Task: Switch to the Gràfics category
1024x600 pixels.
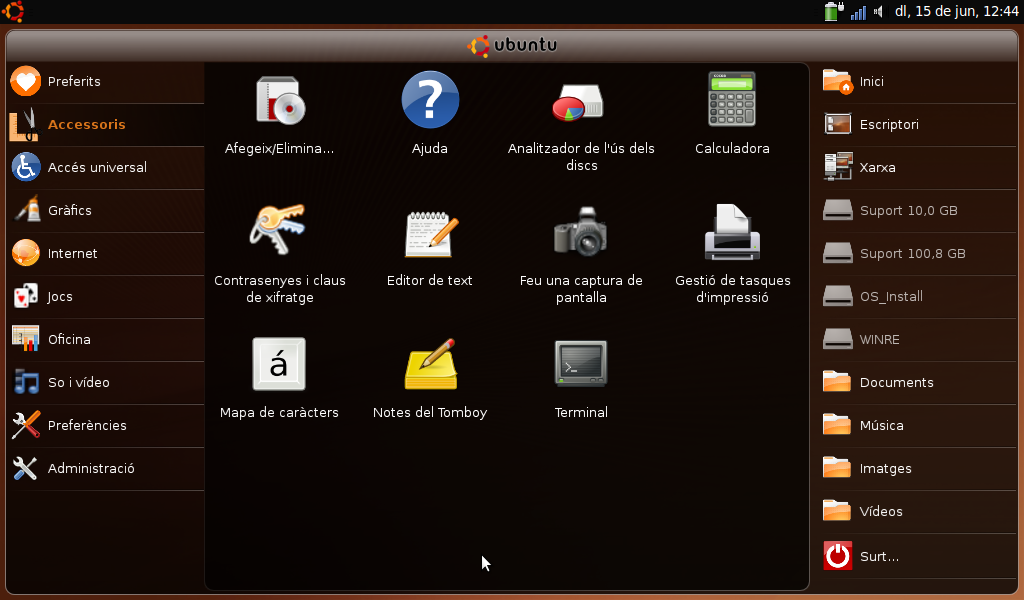Action: tap(106, 211)
